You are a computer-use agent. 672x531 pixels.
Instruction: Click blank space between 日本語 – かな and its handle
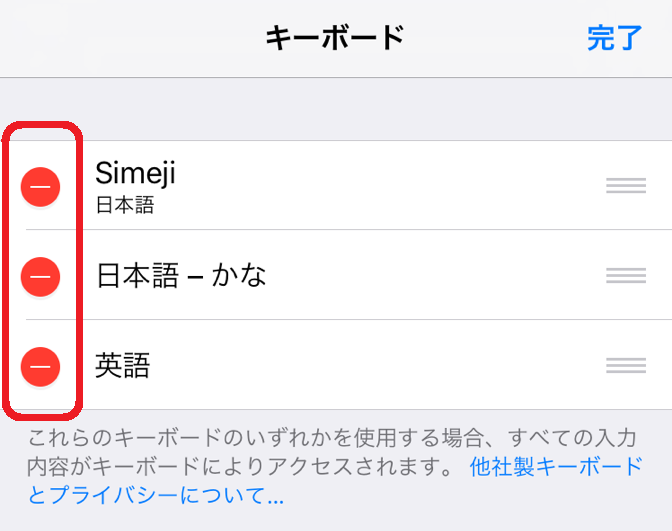pos(430,275)
